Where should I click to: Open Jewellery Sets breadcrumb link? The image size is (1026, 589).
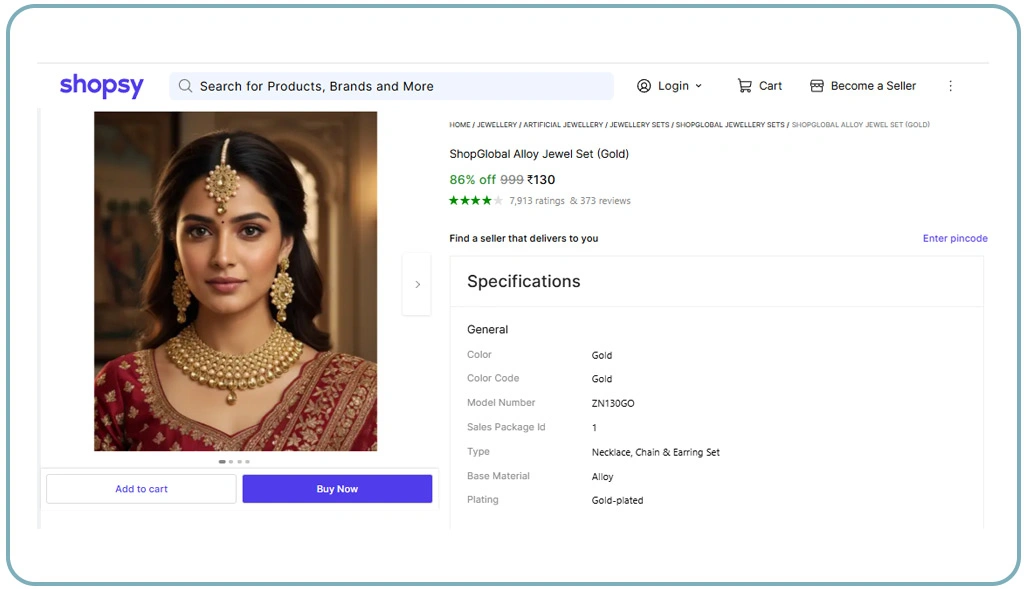tap(639, 125)
